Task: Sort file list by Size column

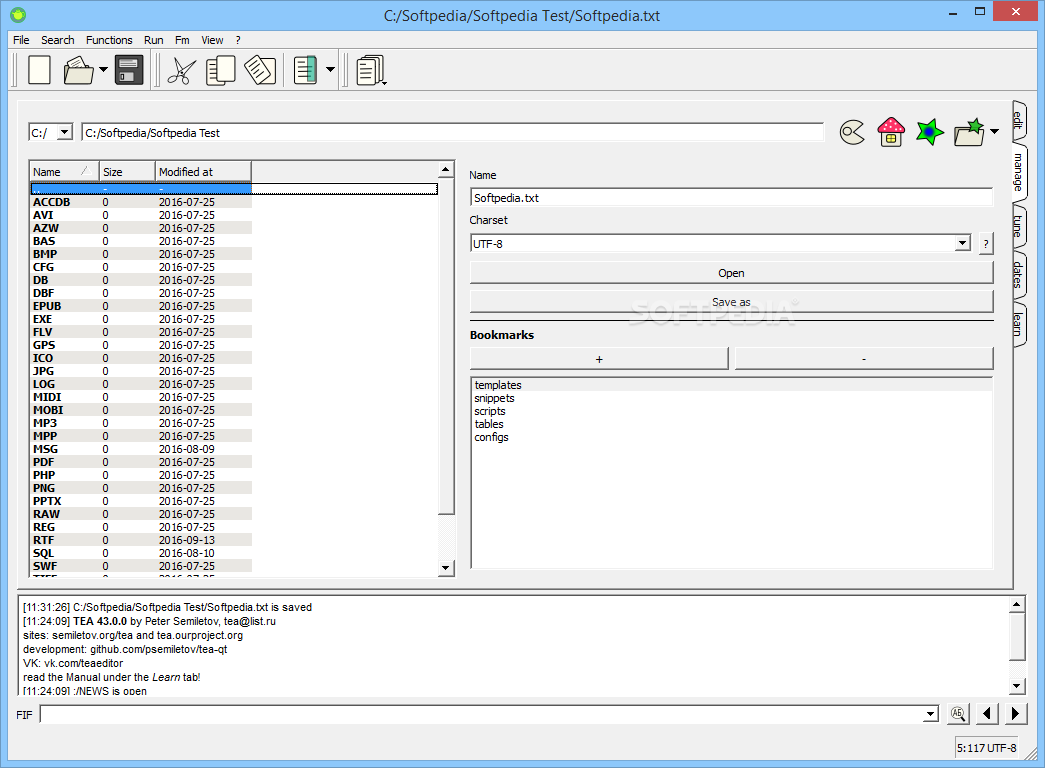Action: (127, 172)
